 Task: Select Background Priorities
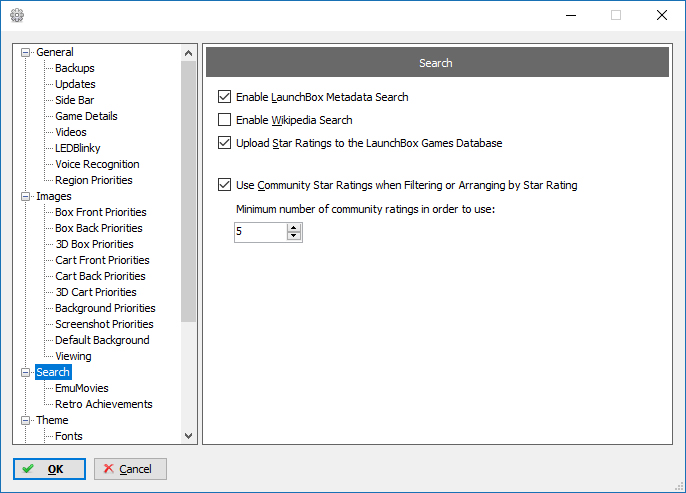(x=105, y=308)
